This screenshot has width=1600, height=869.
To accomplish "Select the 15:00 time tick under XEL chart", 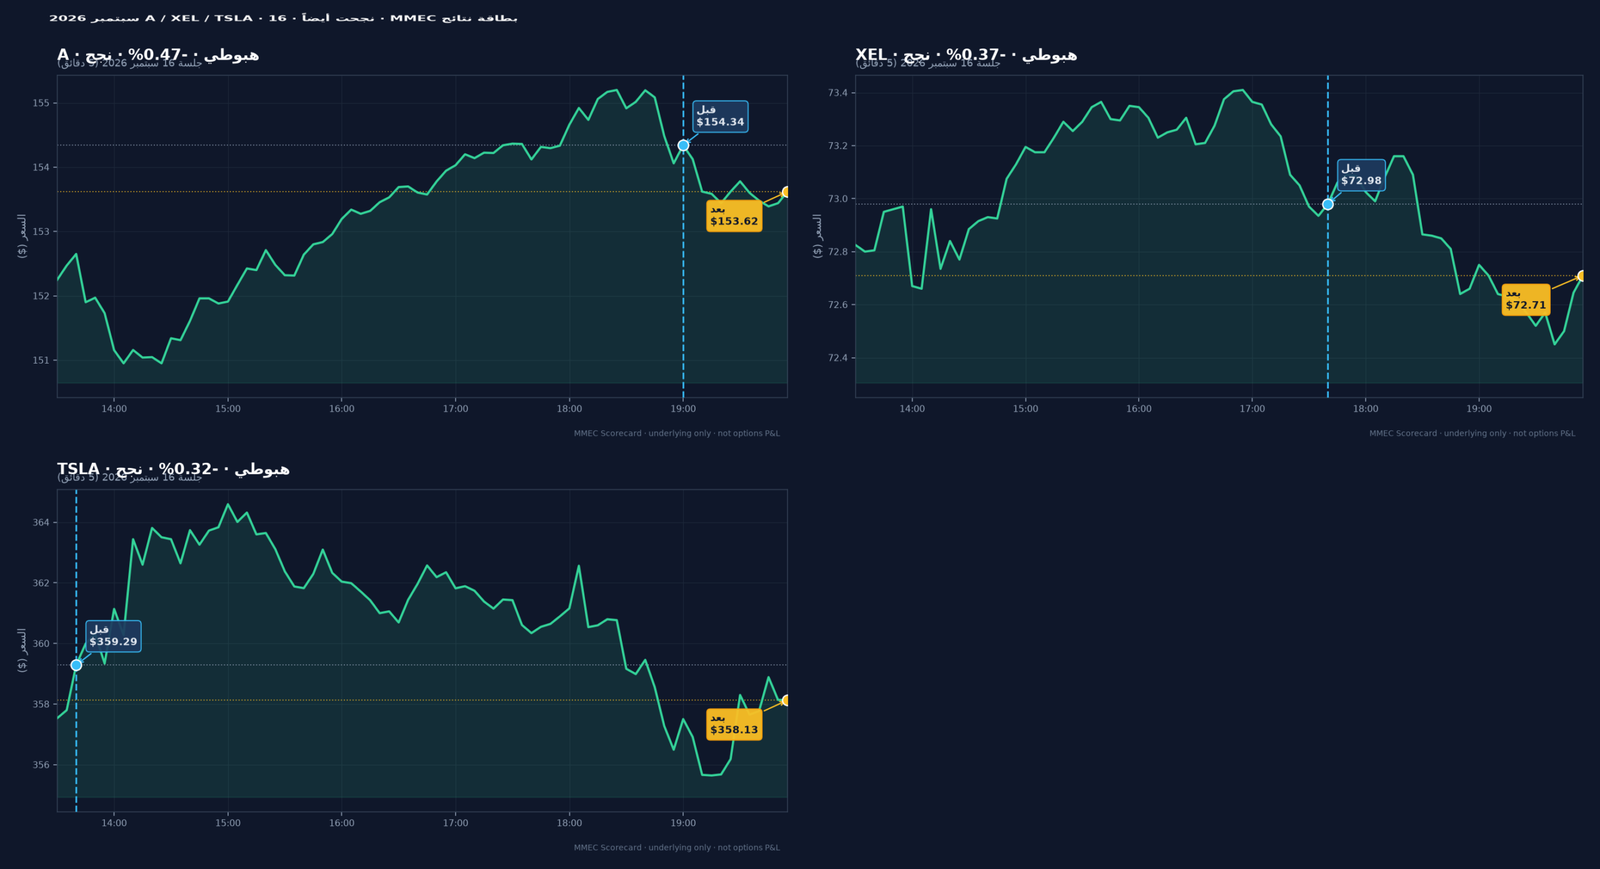I will coord(1025,409).
